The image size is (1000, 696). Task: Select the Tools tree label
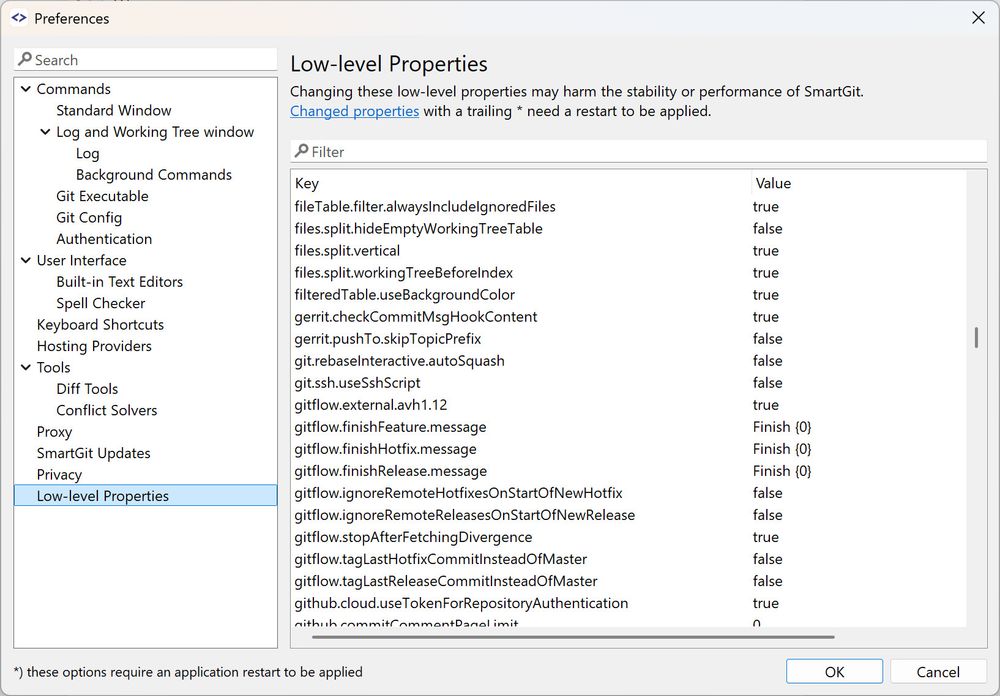point(54,367)
